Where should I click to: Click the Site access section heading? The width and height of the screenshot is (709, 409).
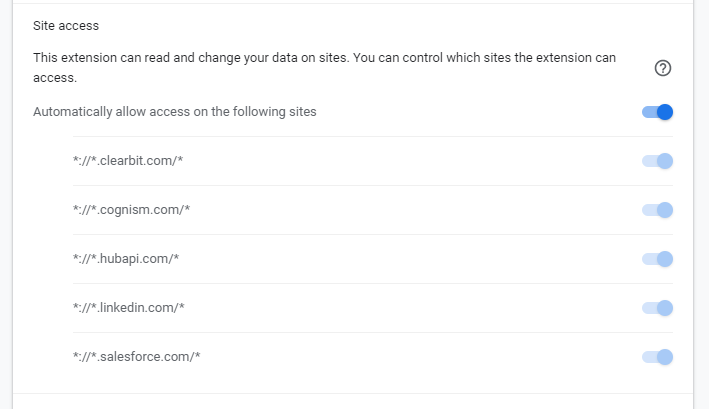point(66,26)
